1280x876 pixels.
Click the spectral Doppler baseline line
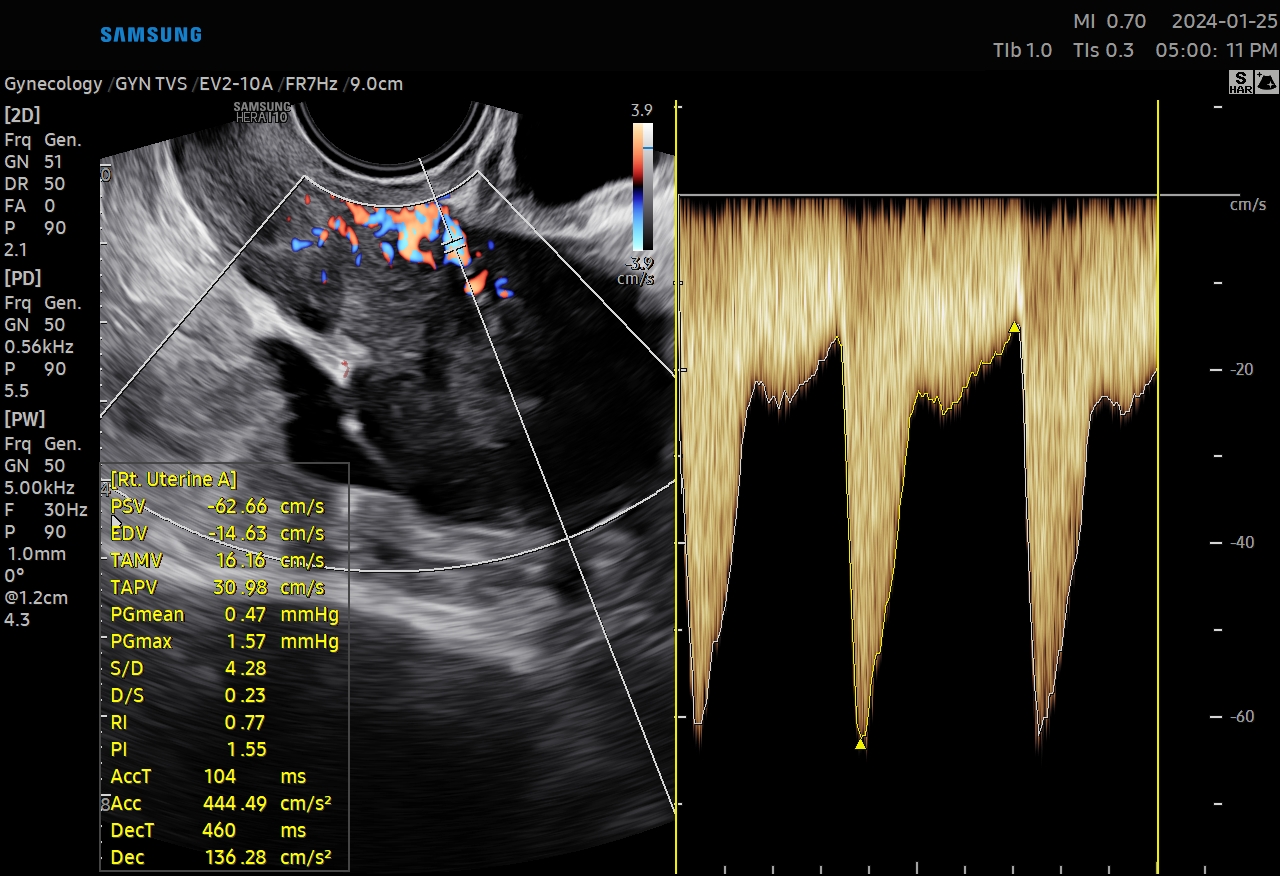[917, 196]
